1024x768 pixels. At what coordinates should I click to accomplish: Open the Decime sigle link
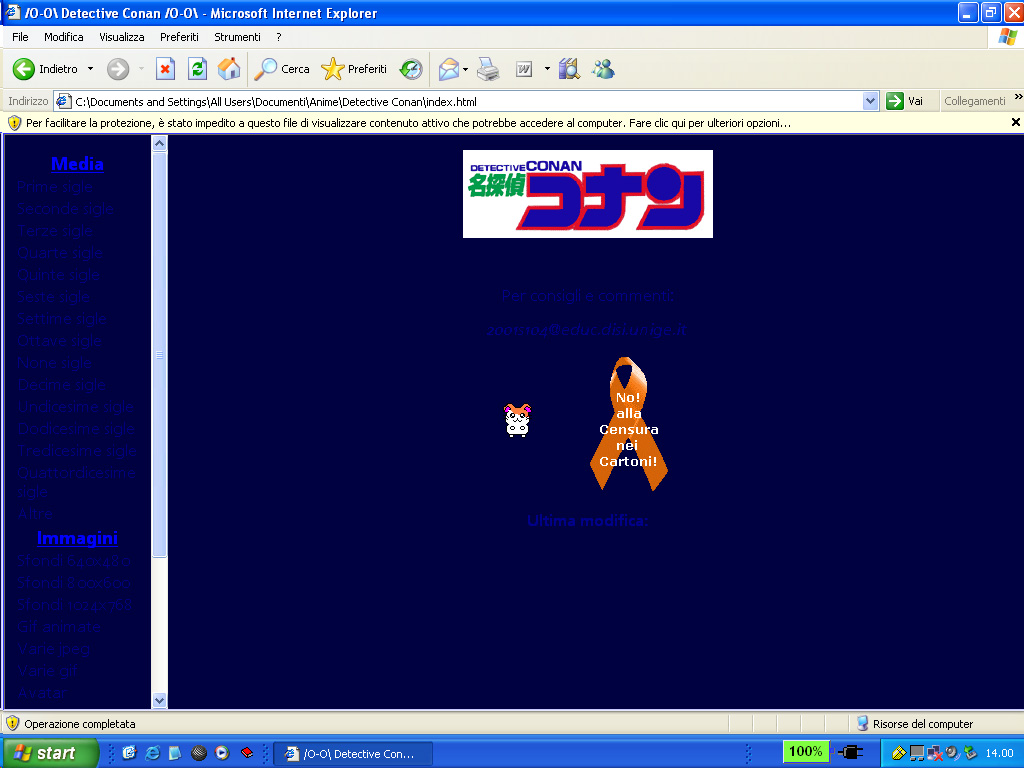coord(62,385)
